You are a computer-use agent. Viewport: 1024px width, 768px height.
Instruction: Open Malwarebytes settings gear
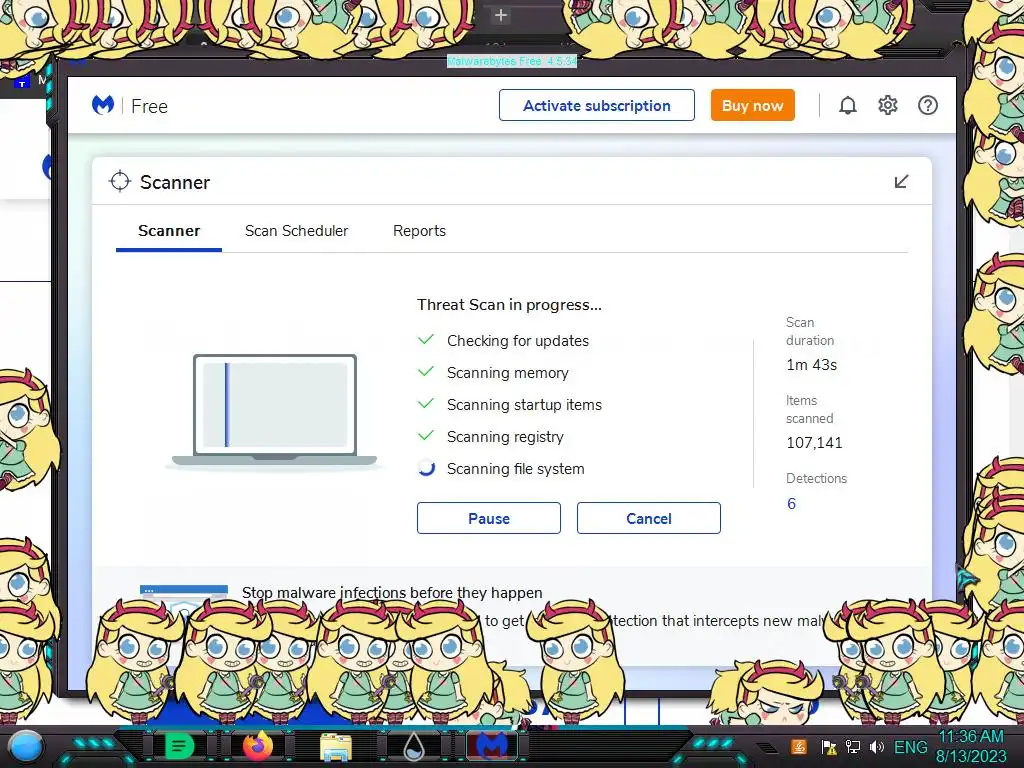[888, 105]
